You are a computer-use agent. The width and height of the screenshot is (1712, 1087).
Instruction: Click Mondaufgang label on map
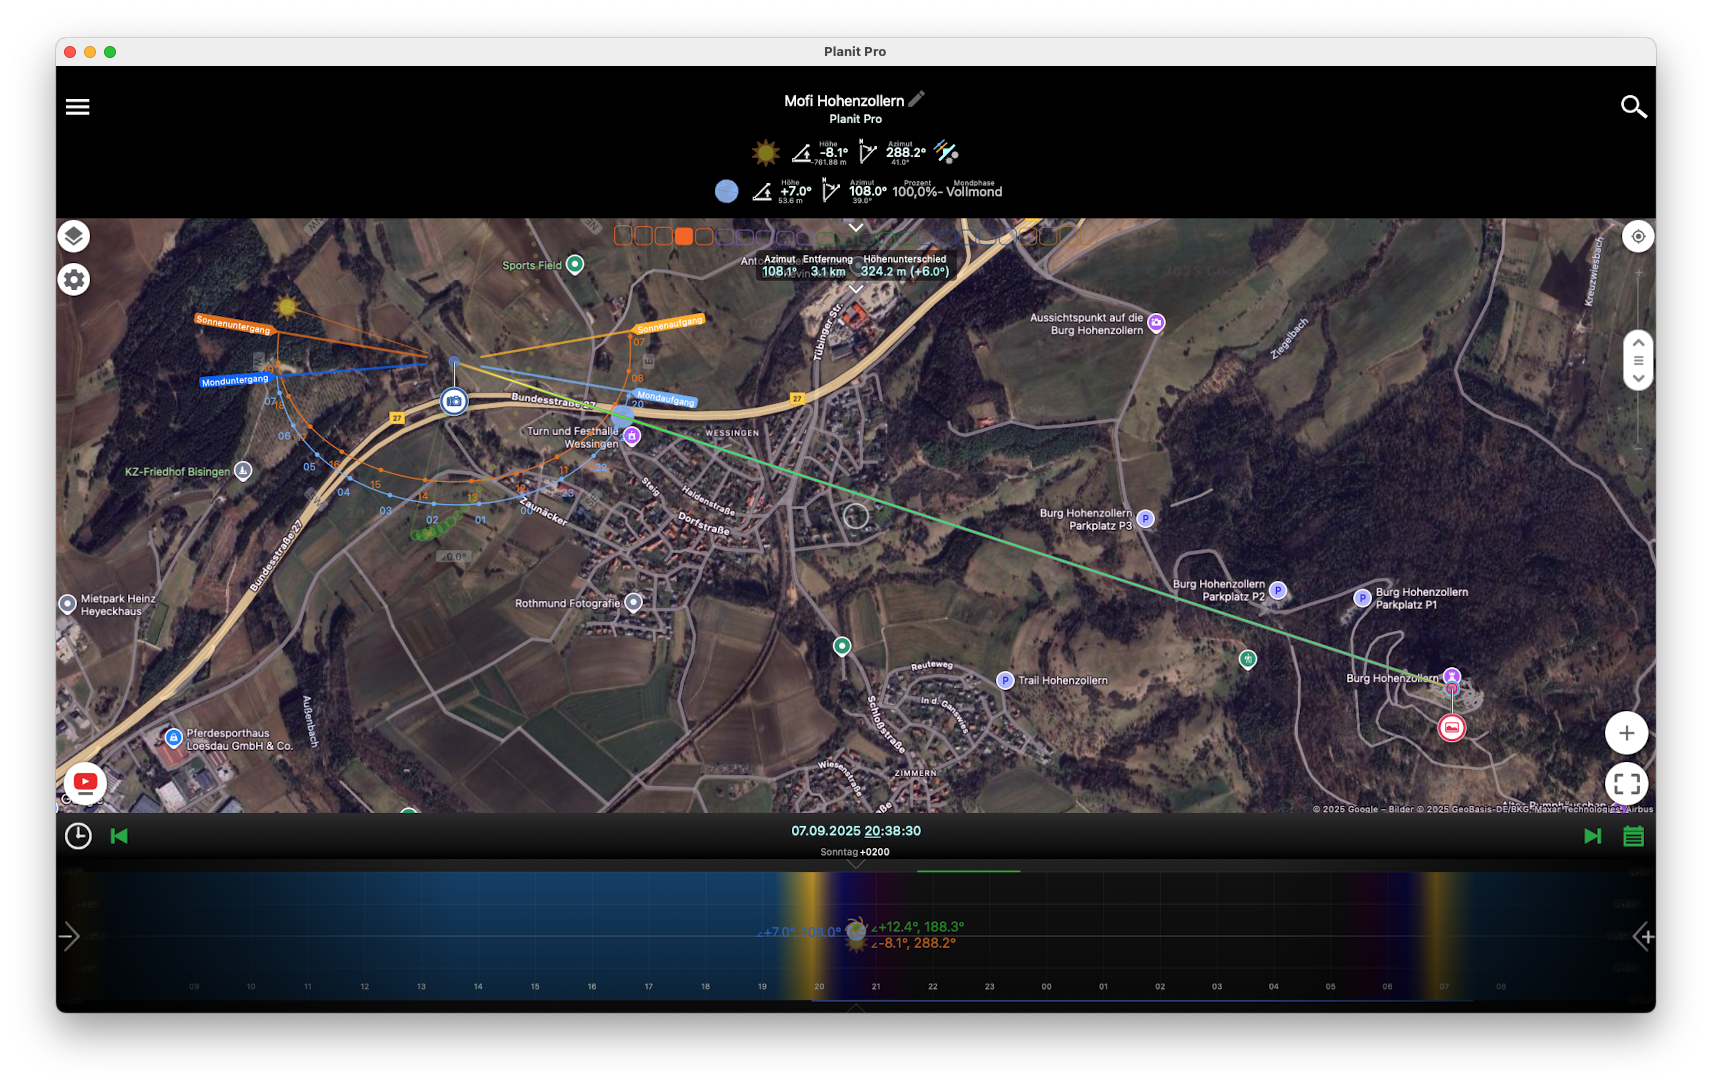click(666, 398)
